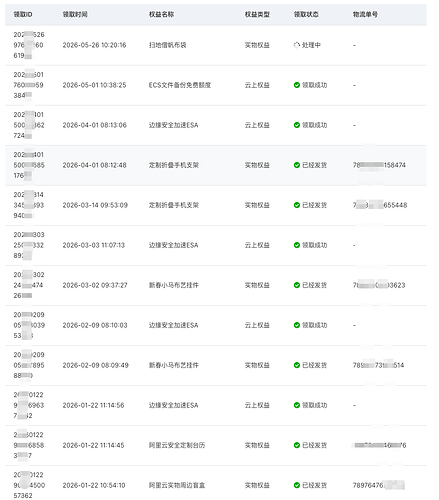Select the 领取ID column header

pyautogui.click(x=23, y=14)
